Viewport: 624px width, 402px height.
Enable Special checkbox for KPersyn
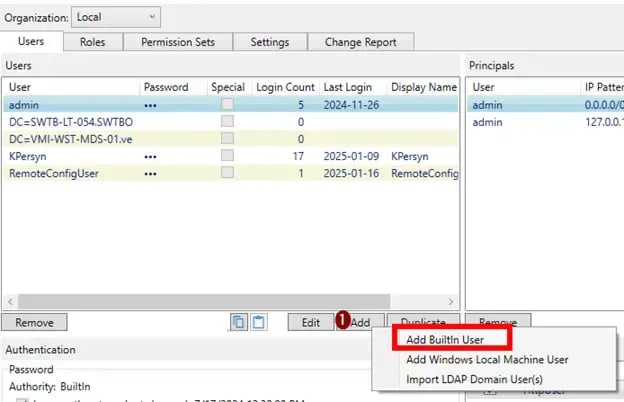point(228,156)
